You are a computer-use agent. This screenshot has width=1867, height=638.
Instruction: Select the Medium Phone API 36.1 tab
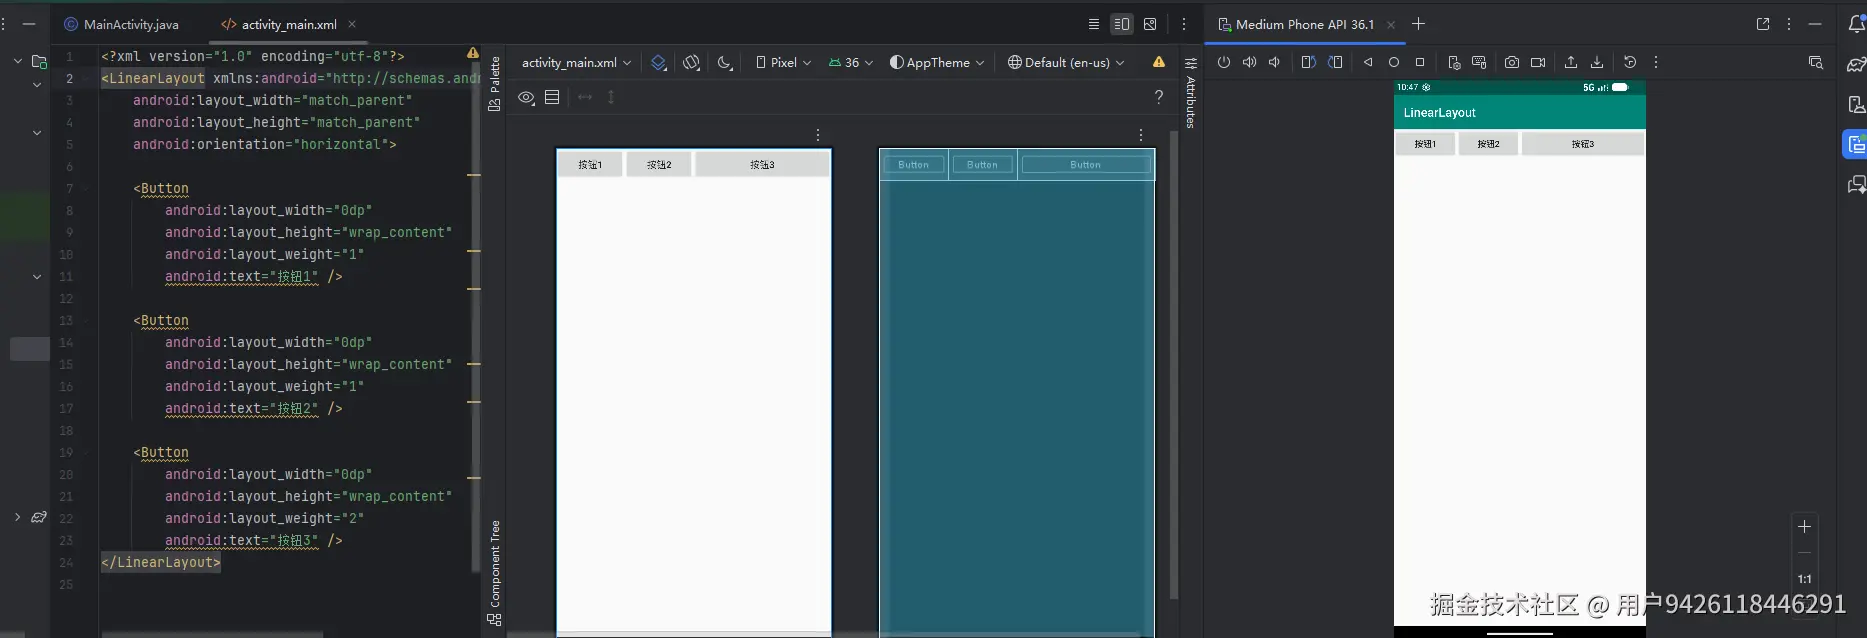pyautogui.click(x=1304, y=24)
